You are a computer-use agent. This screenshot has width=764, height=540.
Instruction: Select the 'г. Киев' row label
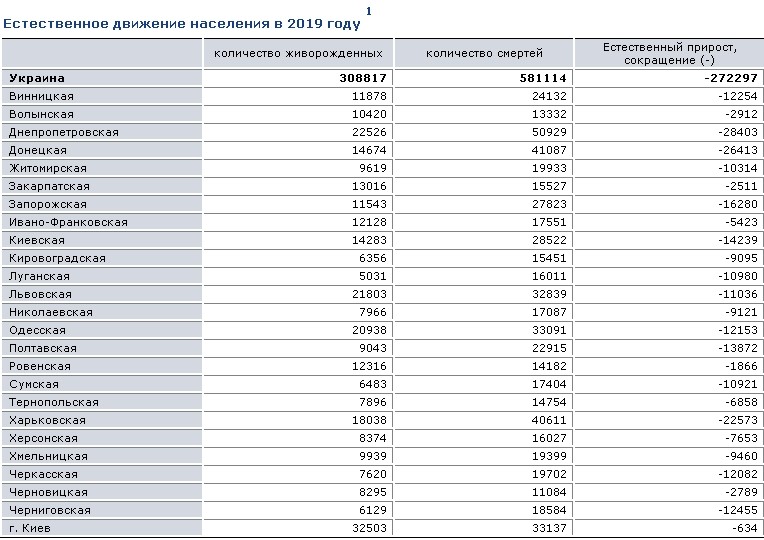(30, 528)
